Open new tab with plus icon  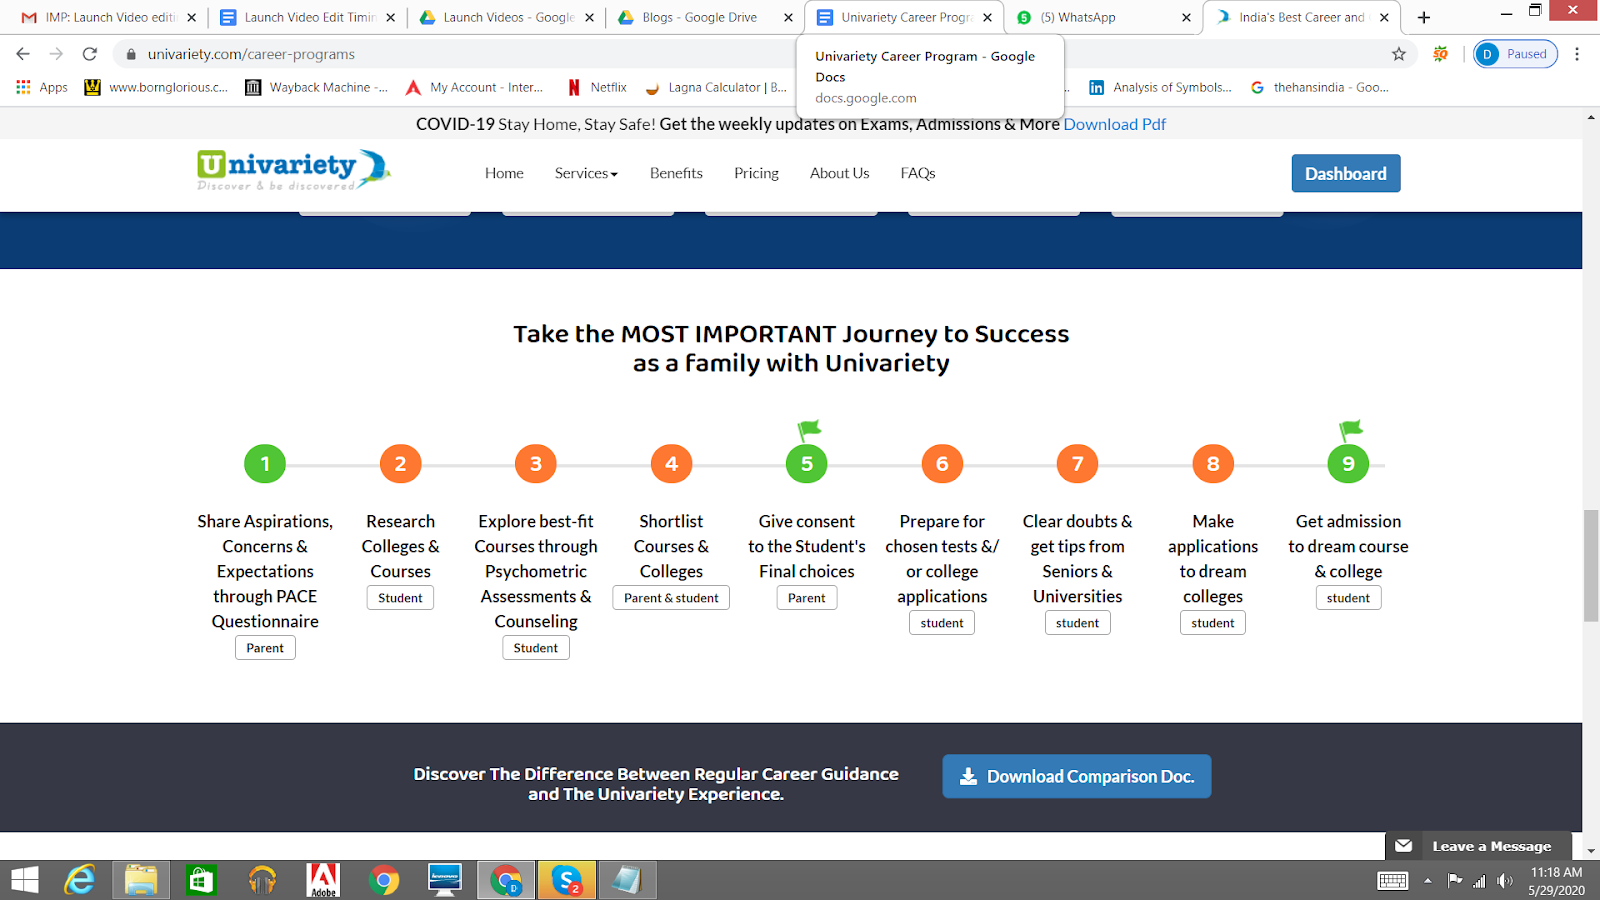(1424, 17)
